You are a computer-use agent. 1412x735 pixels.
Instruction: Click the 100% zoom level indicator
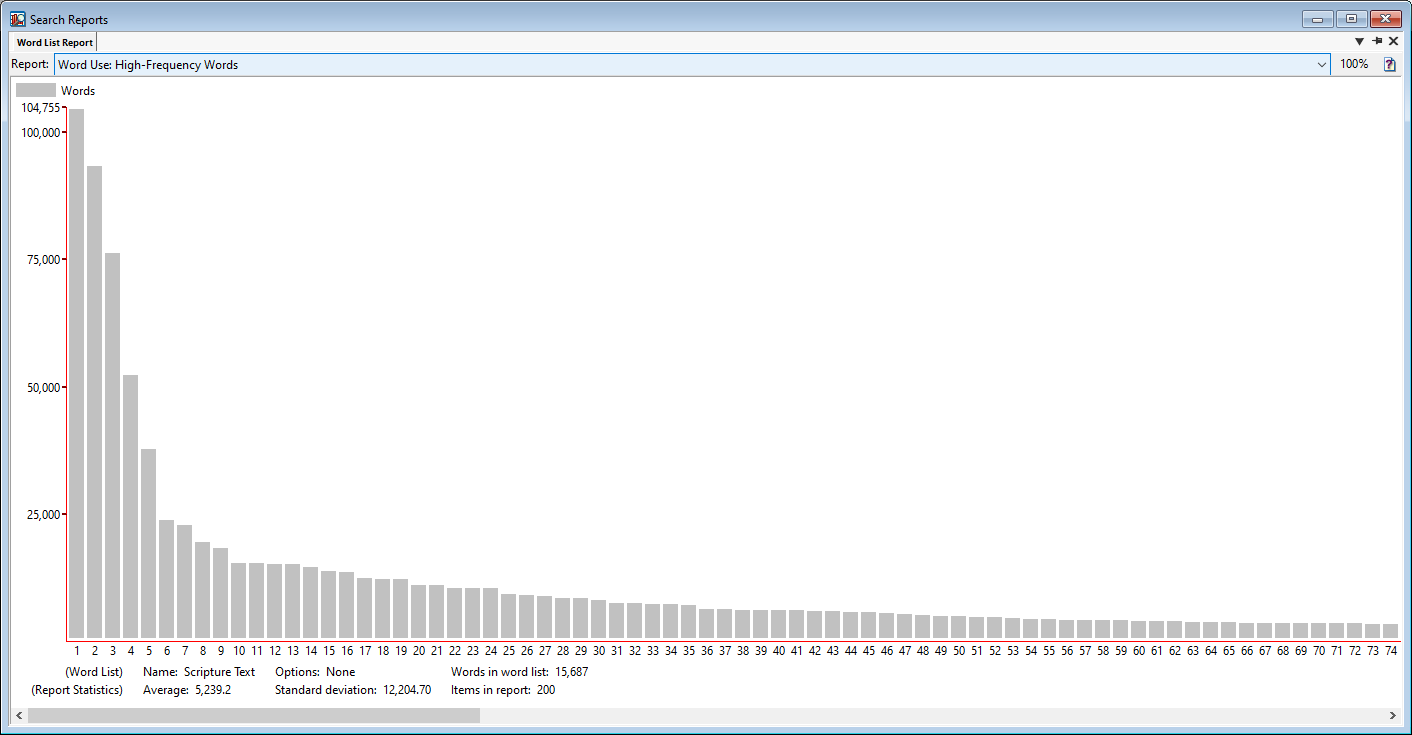coord(1354,64)
